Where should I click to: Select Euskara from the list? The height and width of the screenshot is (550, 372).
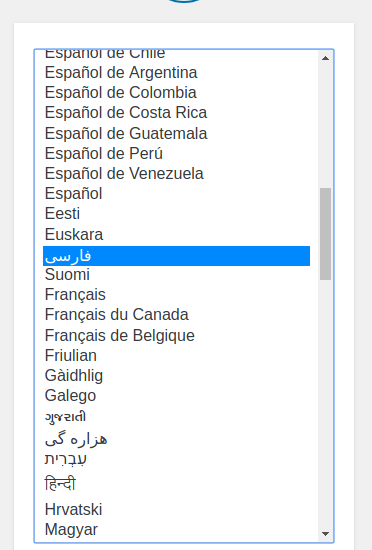176,235
